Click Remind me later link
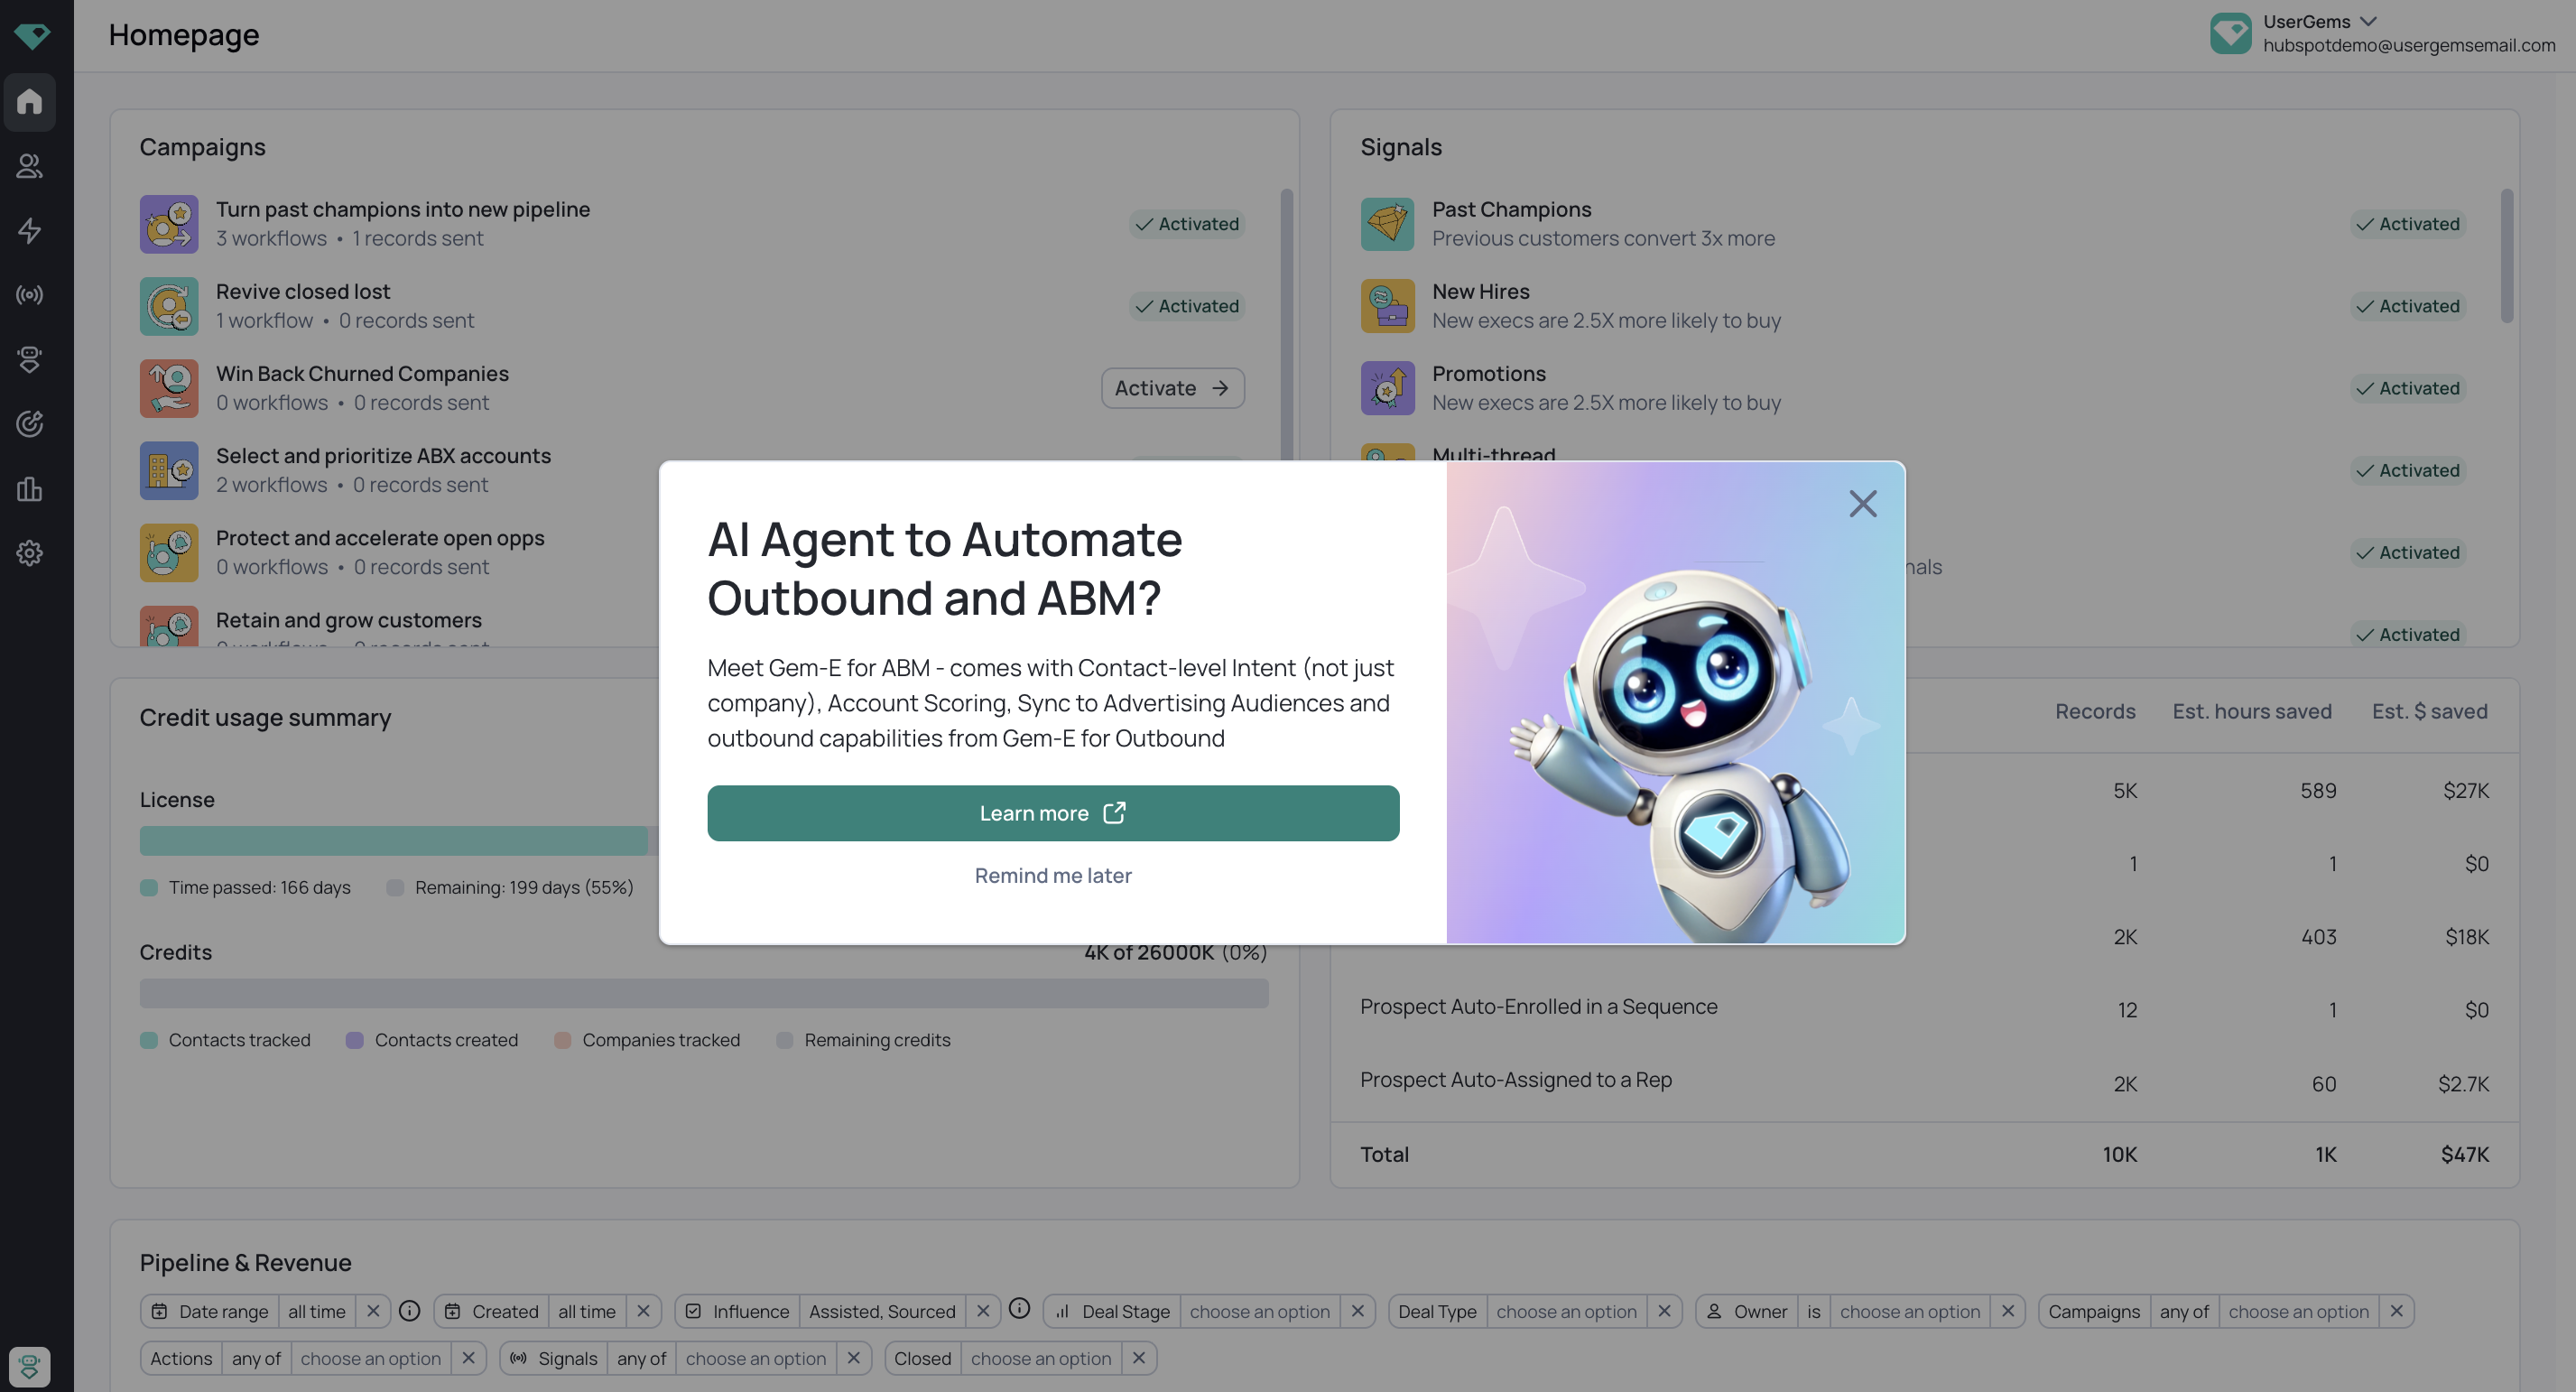This screenshot has width=2576, height=1392. click(x=1053, y=875)
